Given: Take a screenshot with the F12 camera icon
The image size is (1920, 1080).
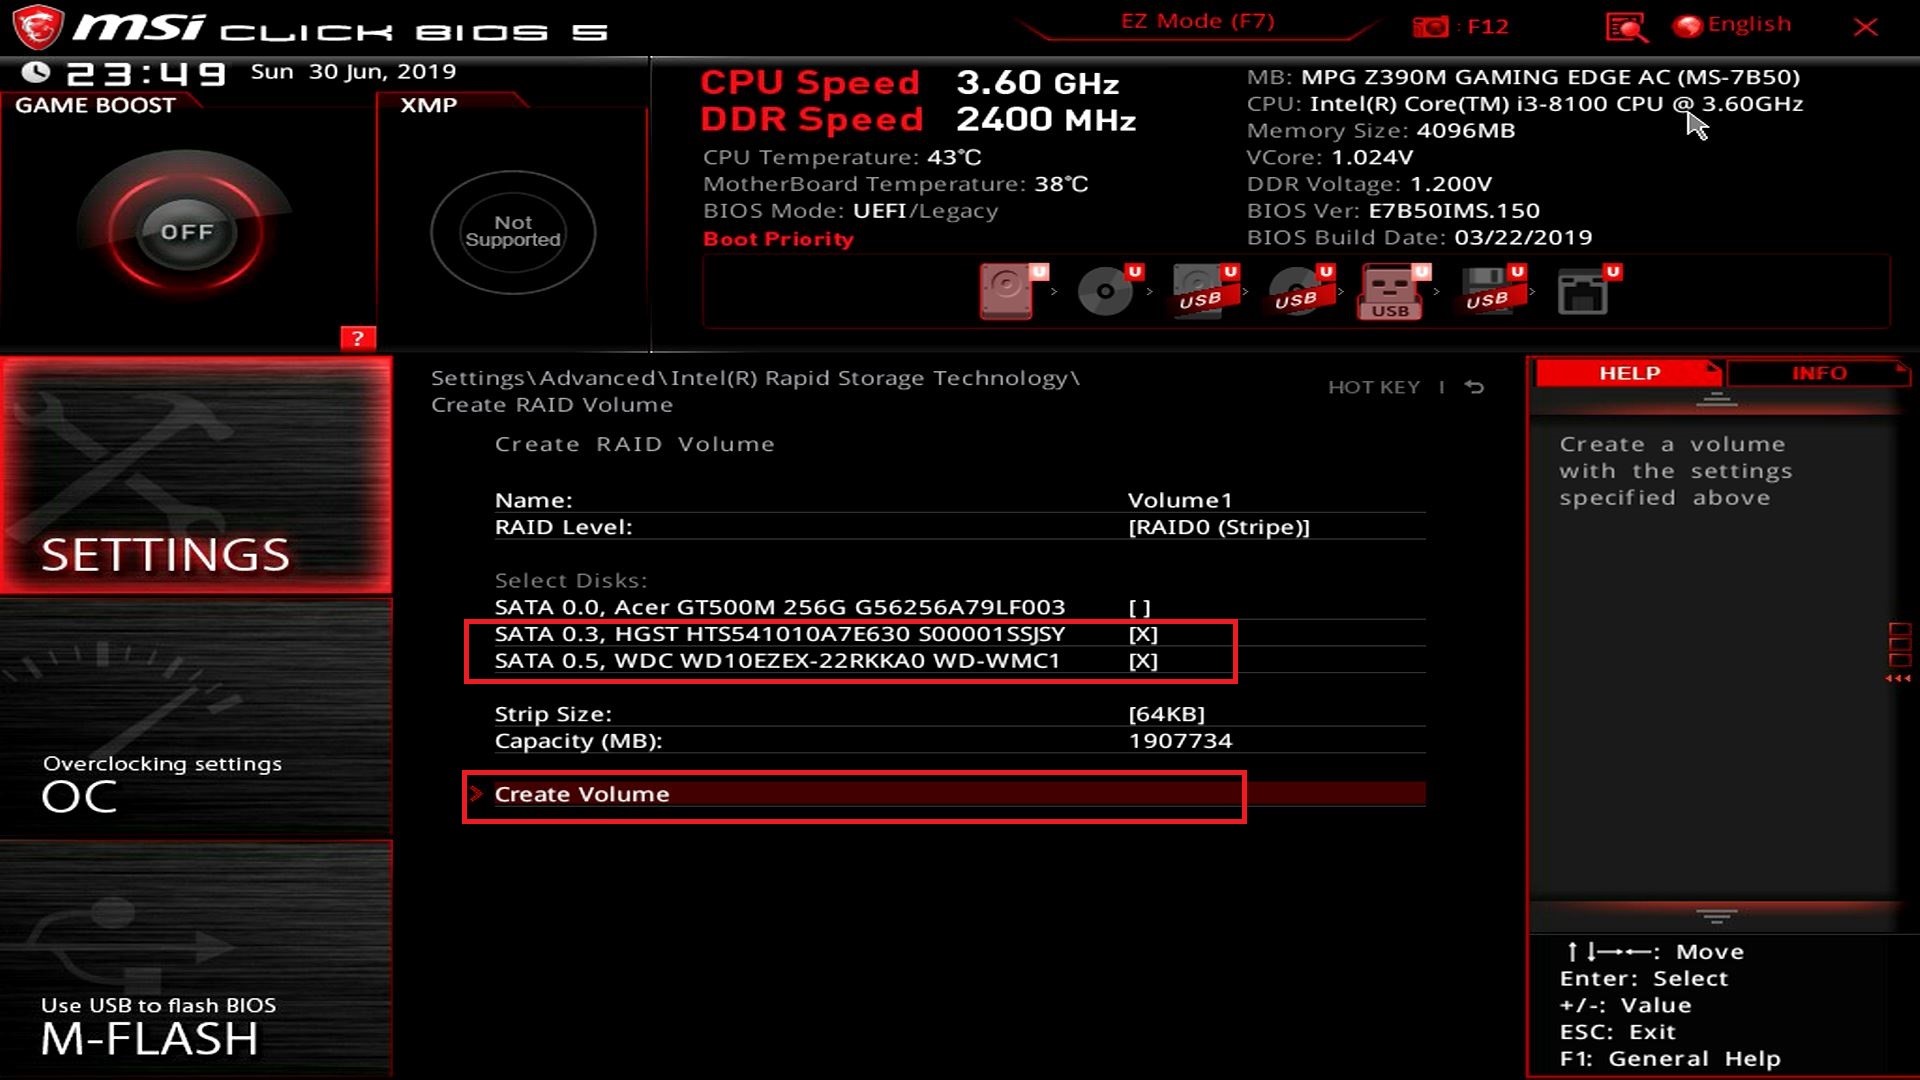Looking at the screenshot, I should tap(1430, 27).
